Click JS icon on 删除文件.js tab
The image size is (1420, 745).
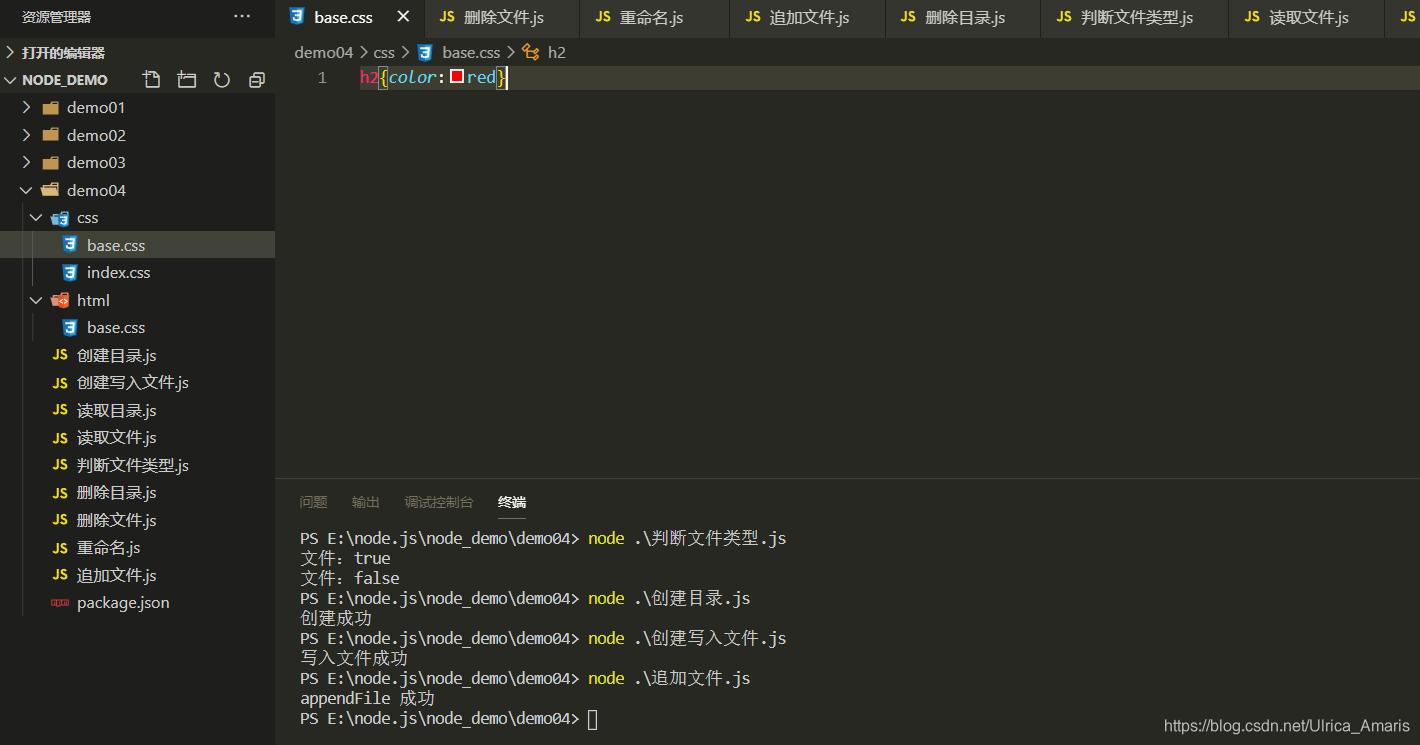click(x=447, y=17)
